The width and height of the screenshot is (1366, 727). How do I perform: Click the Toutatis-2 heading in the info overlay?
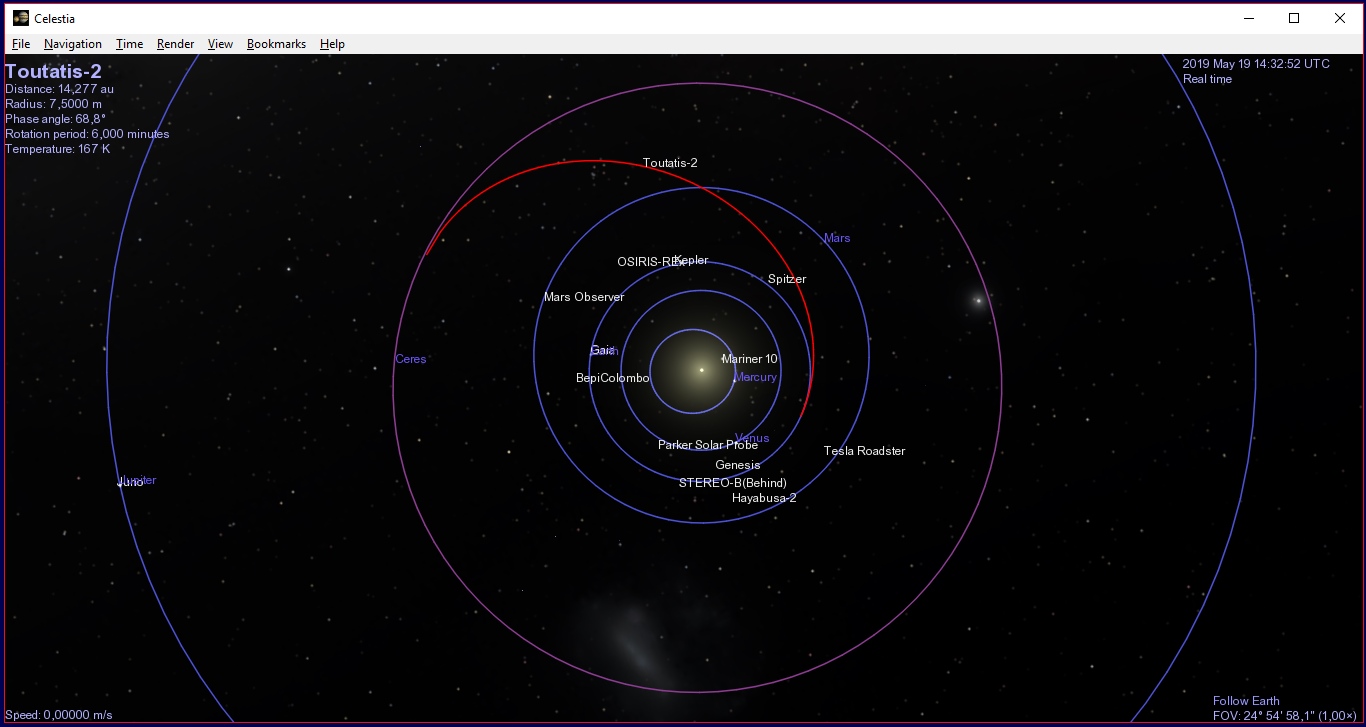[x=53, y=71]
